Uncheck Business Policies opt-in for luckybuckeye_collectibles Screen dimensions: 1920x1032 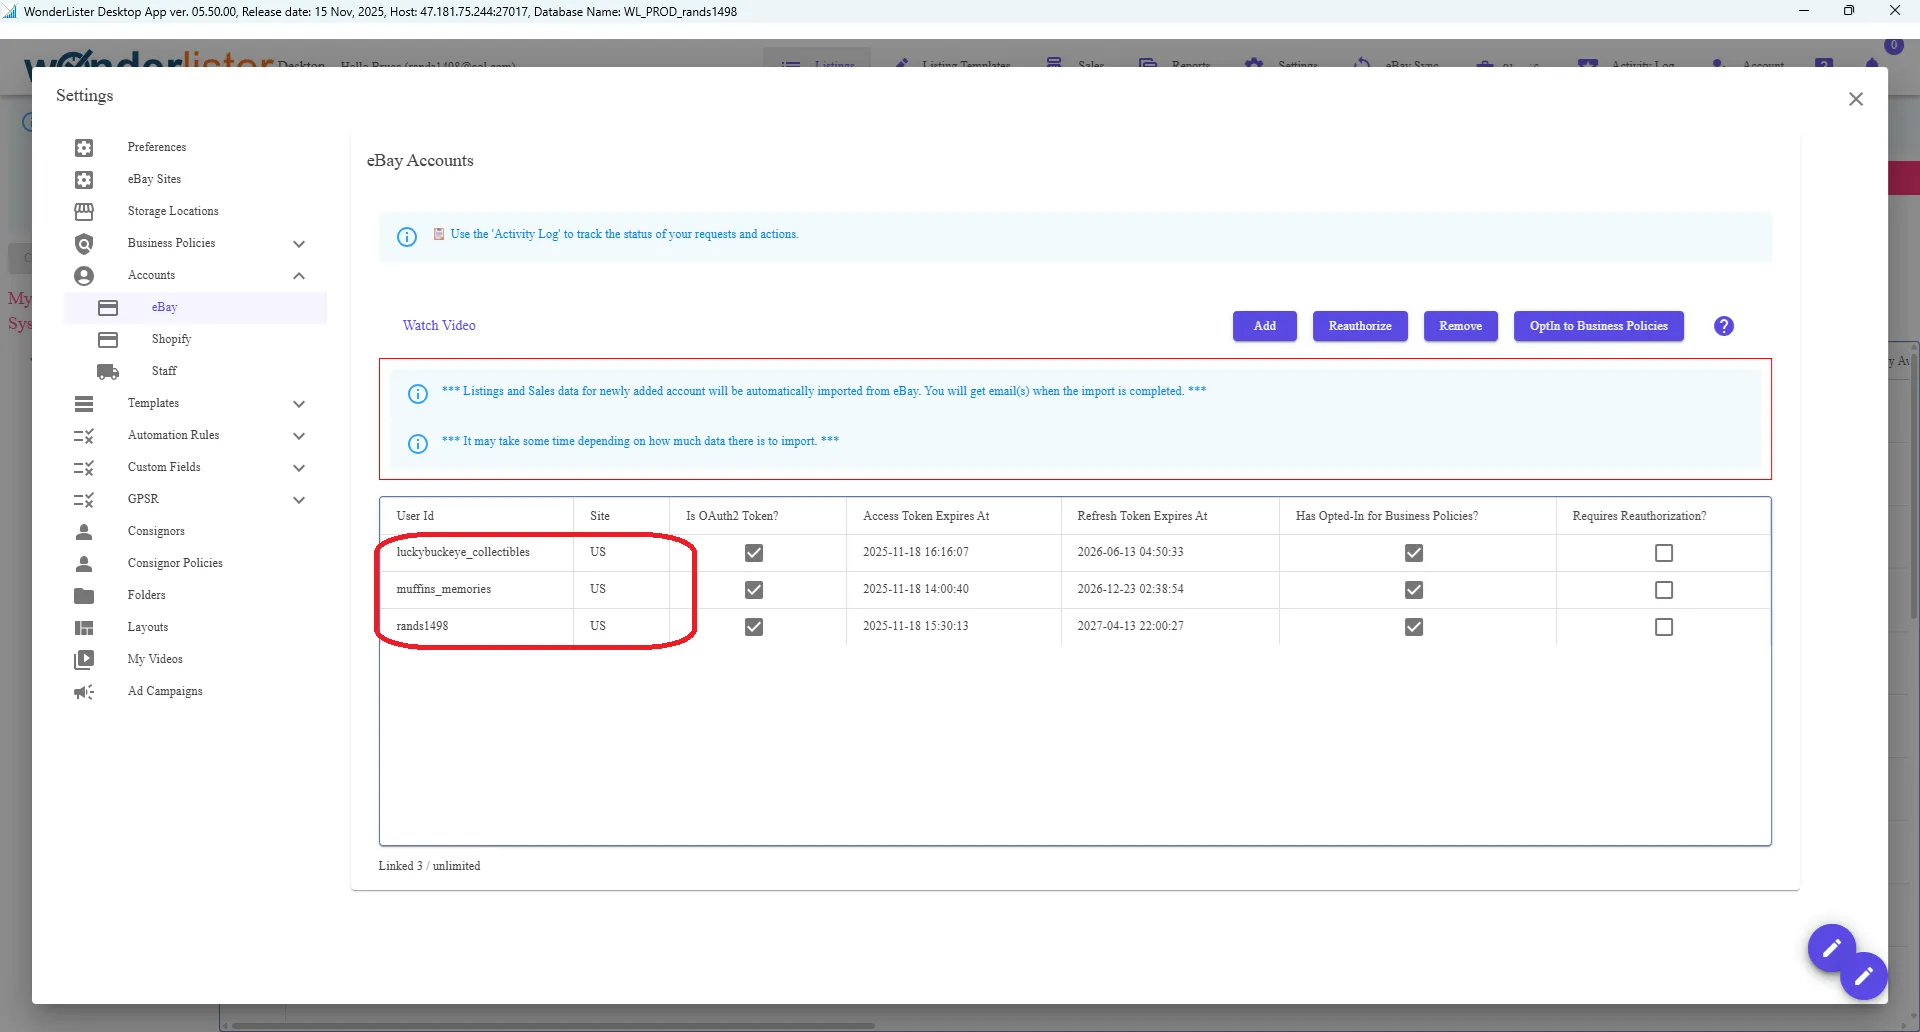point(1413,552)
